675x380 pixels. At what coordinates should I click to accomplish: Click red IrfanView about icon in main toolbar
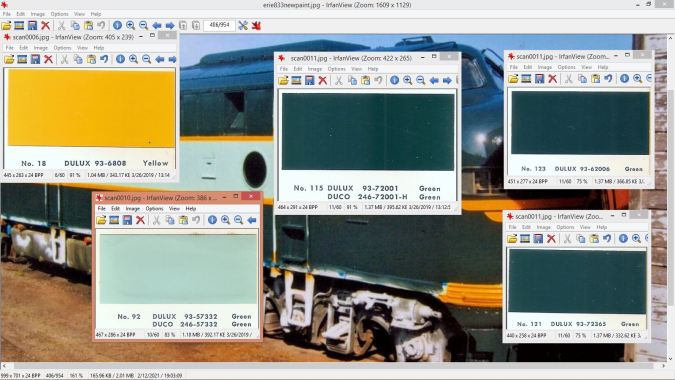click(257, 25)
